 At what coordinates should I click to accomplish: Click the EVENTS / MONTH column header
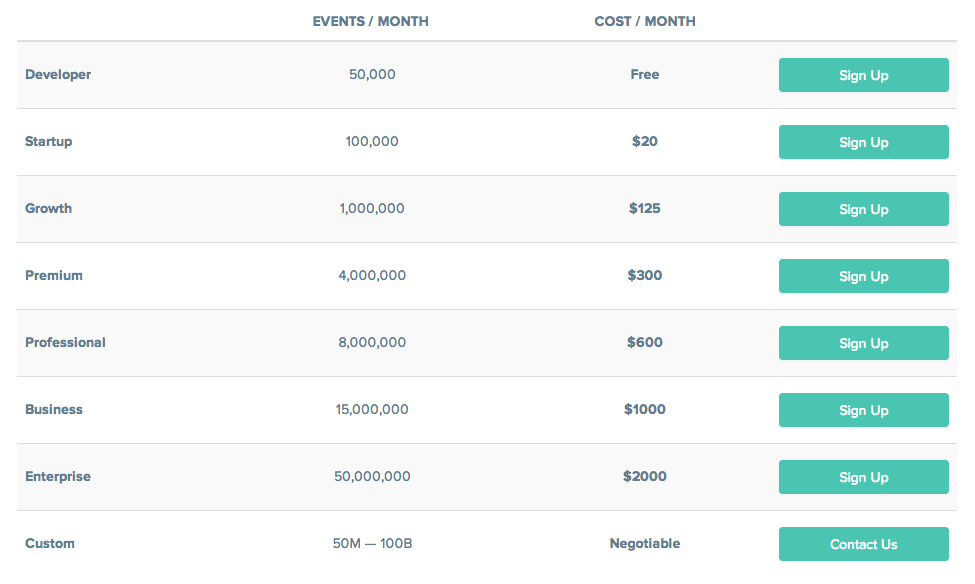pyautogui.click(x=370, y=21)
